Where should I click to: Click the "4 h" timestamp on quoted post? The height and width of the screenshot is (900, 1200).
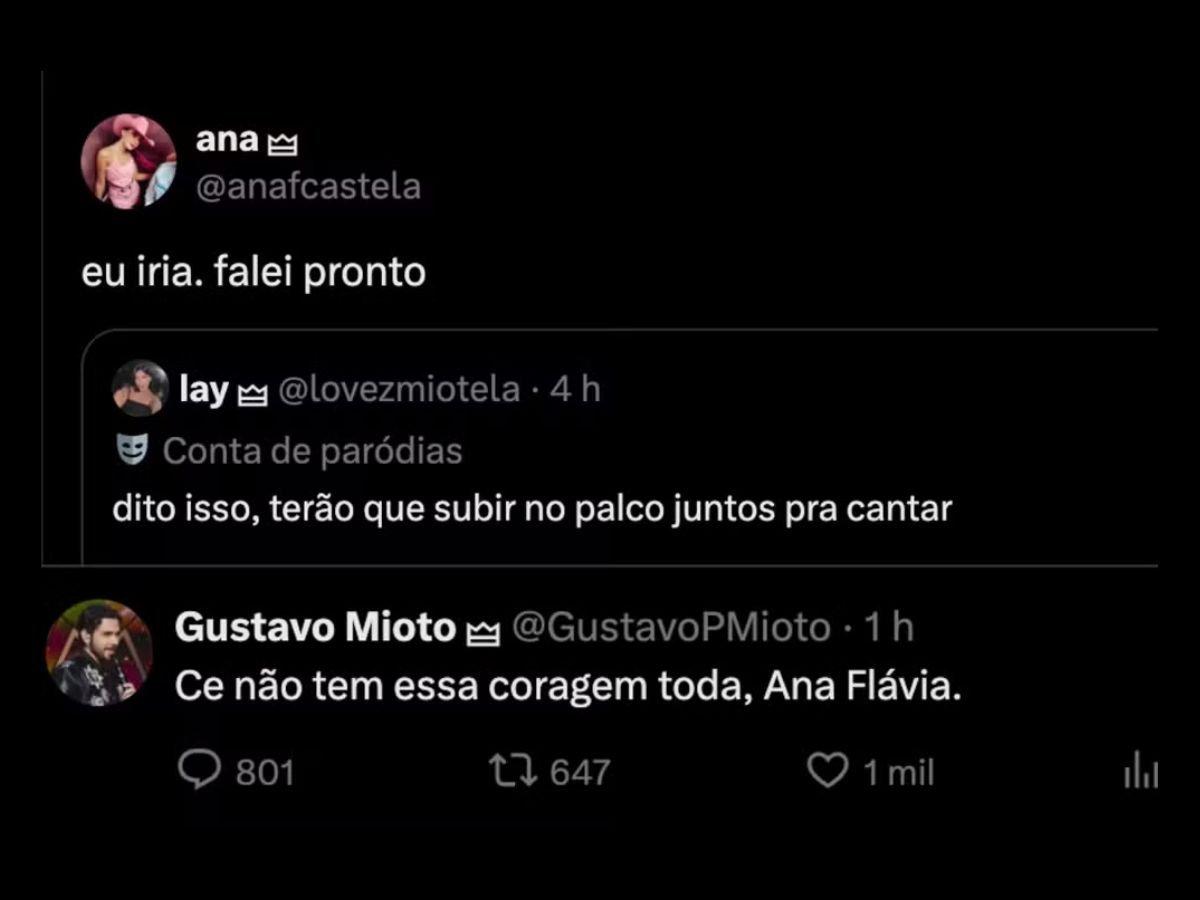(576, 390)
